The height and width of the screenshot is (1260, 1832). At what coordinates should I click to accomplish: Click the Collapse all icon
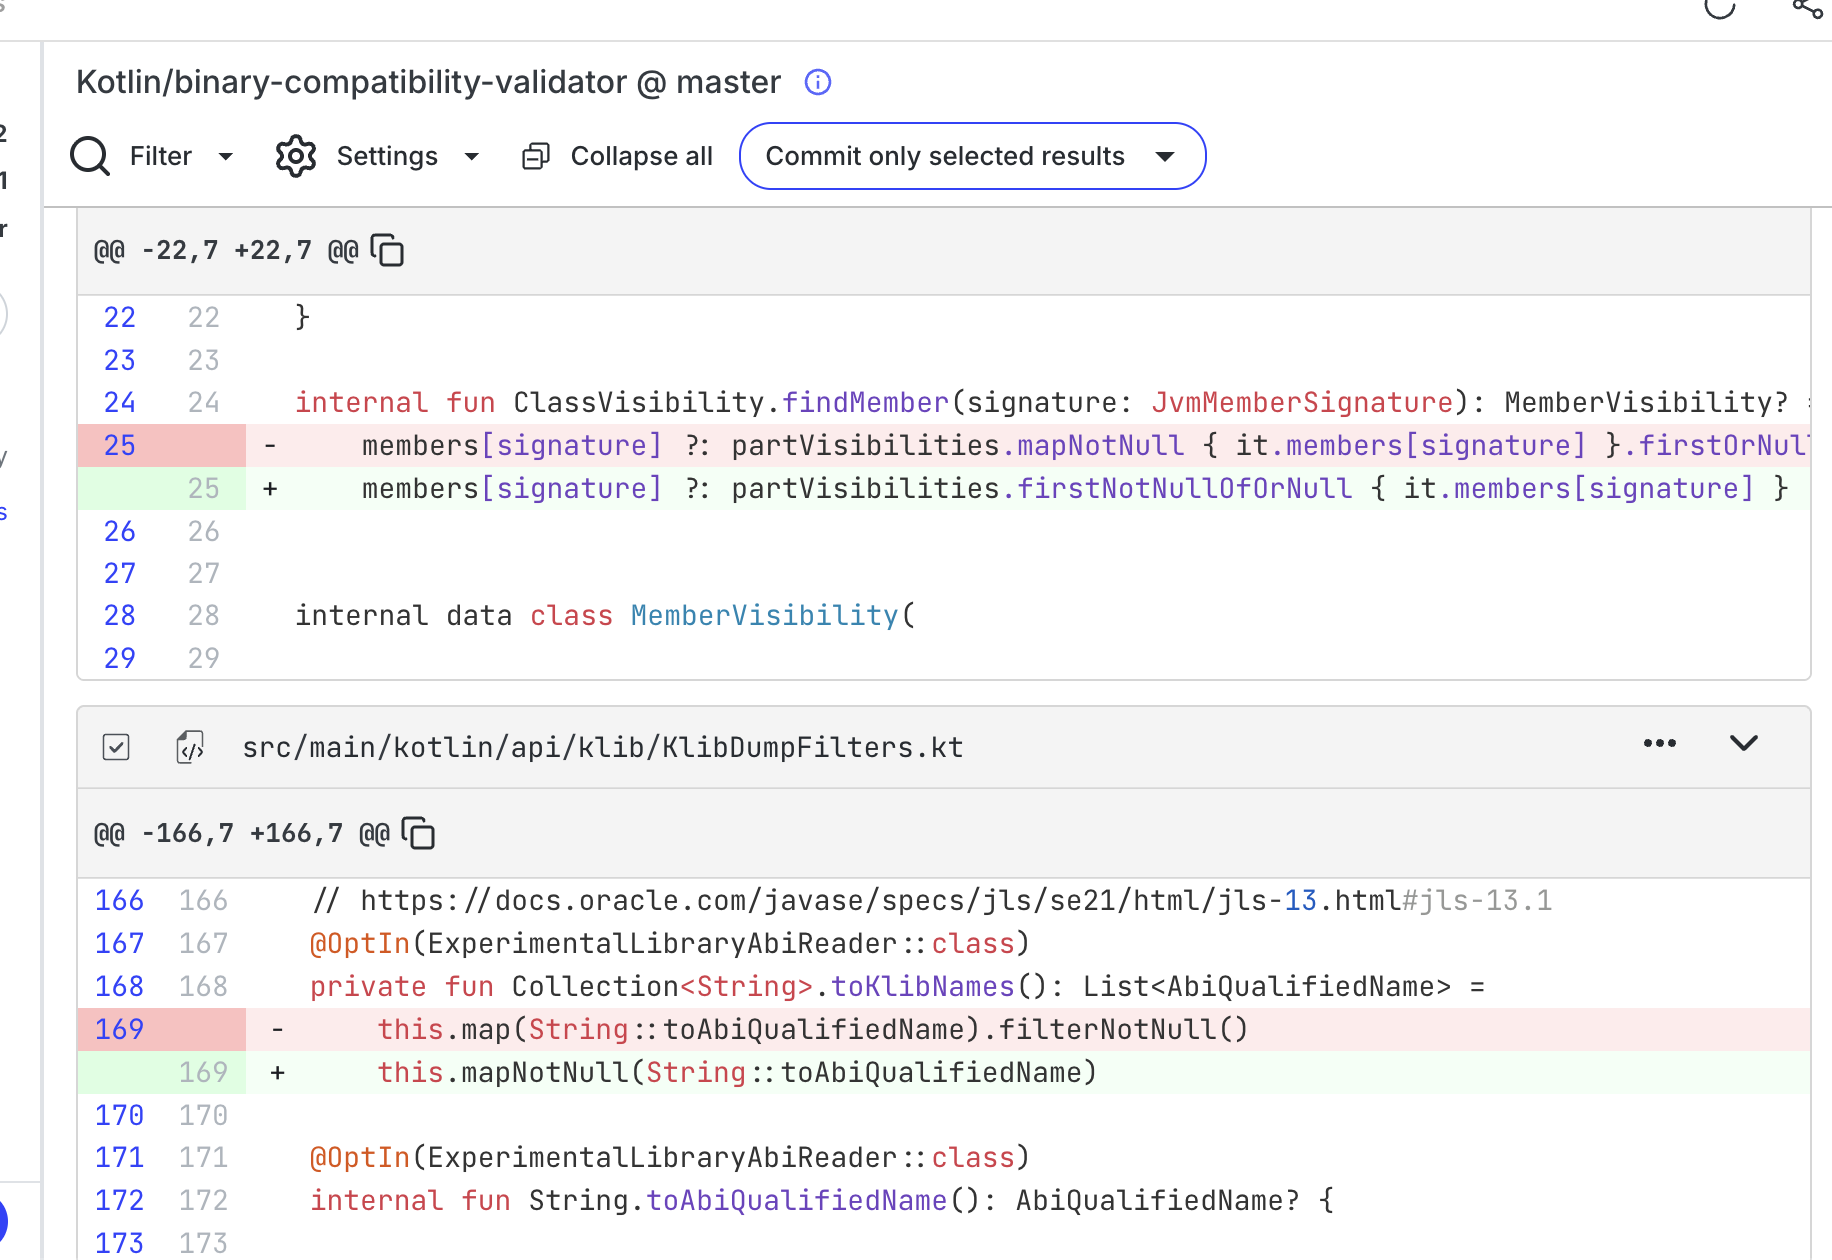(x=536, y=156)
